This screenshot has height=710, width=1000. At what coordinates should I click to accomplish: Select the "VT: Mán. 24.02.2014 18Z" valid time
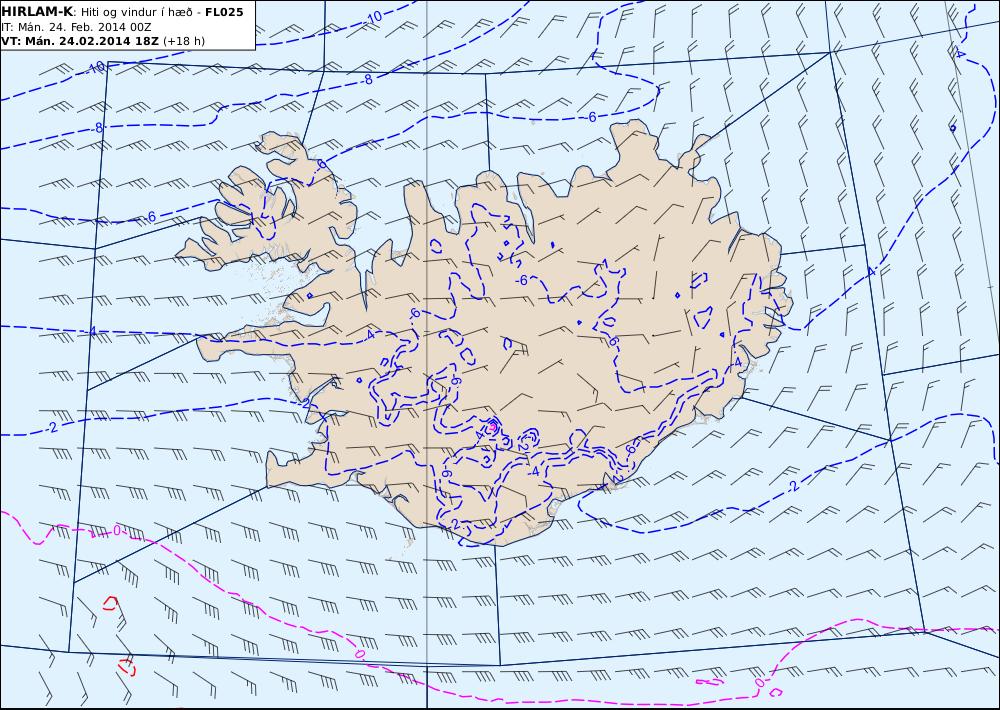80,41
